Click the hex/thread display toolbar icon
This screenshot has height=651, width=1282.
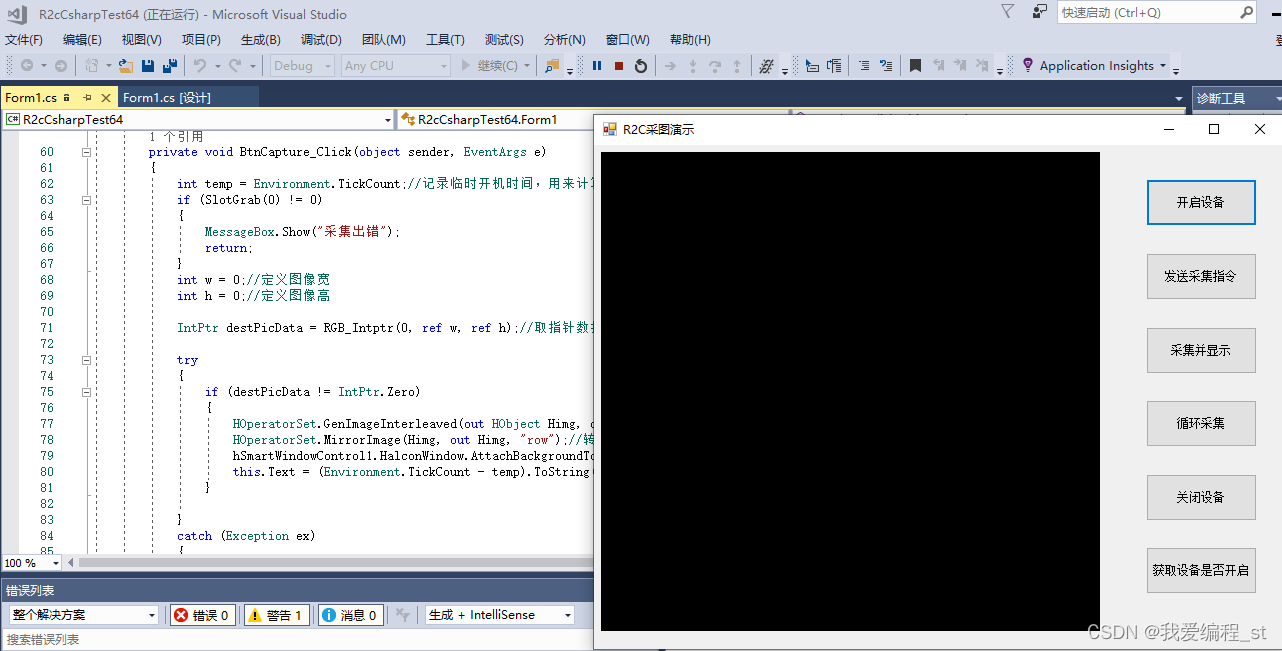pyautogui.click(x=767, y=66)
